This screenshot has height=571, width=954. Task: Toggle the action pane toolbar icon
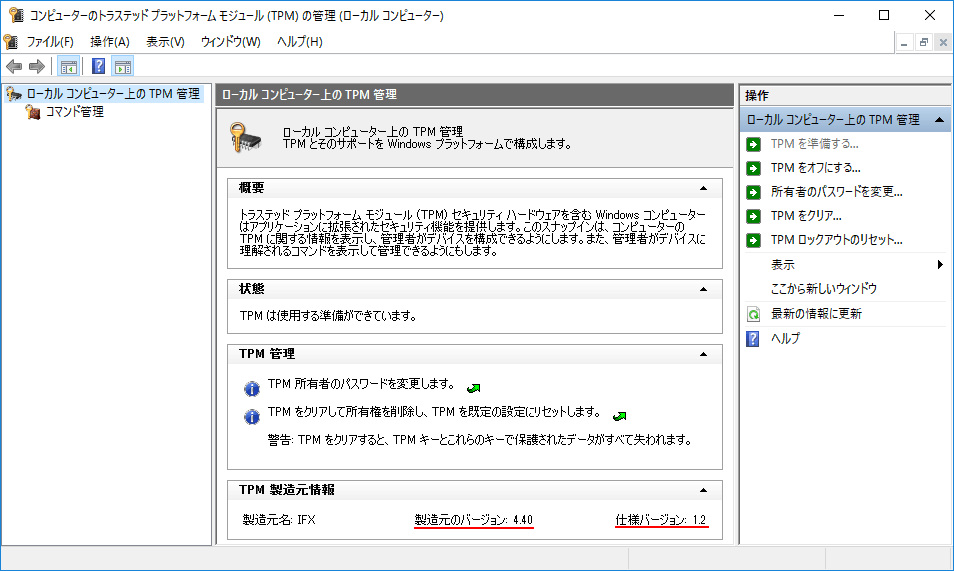pyautogui.click(x=123, y=66)
